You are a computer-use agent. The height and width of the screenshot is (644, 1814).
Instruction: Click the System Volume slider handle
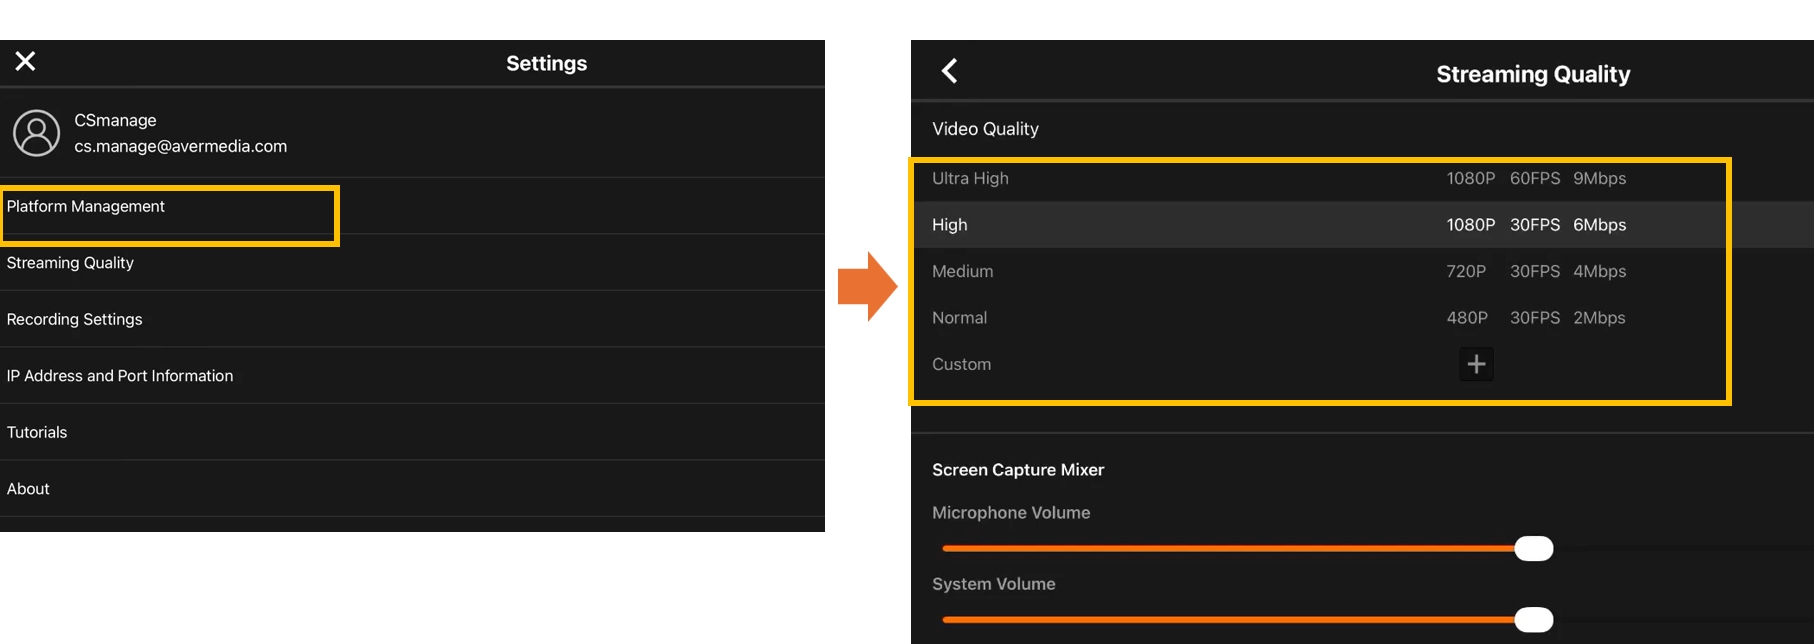[x=1533, y=620]
